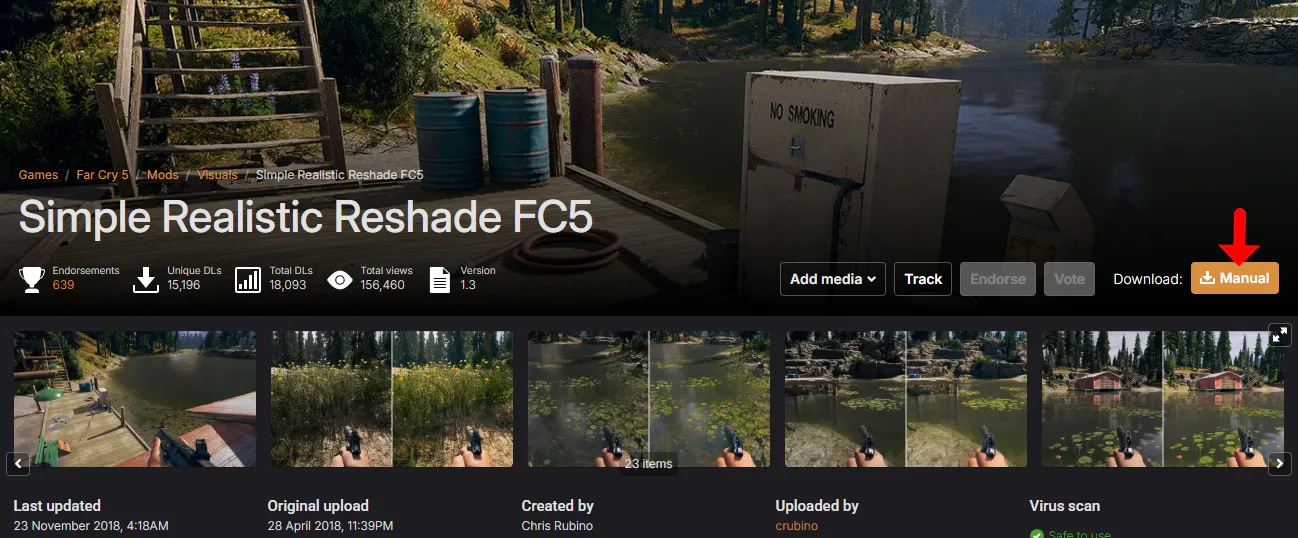Click the Total views eye icon
Image resolution: width=1298 pixels, height=538 pixels.
(x=340, y=279)
